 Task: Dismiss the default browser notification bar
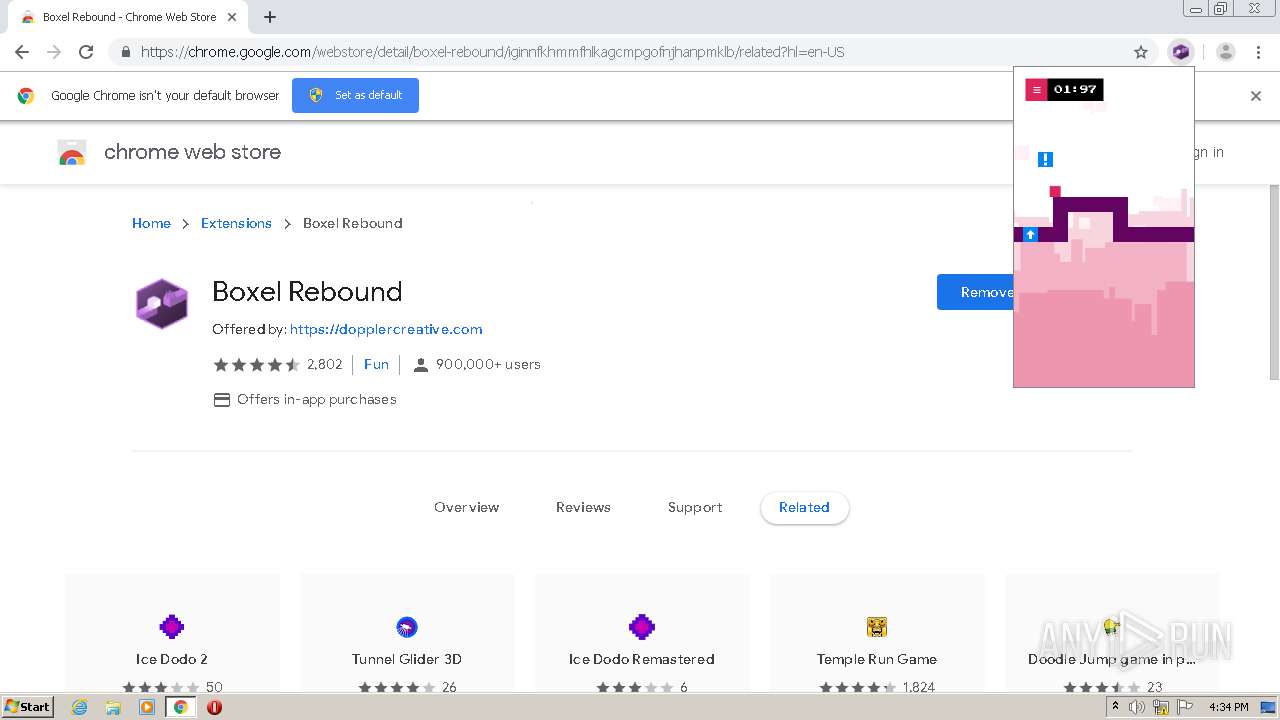coord(1256,96)
